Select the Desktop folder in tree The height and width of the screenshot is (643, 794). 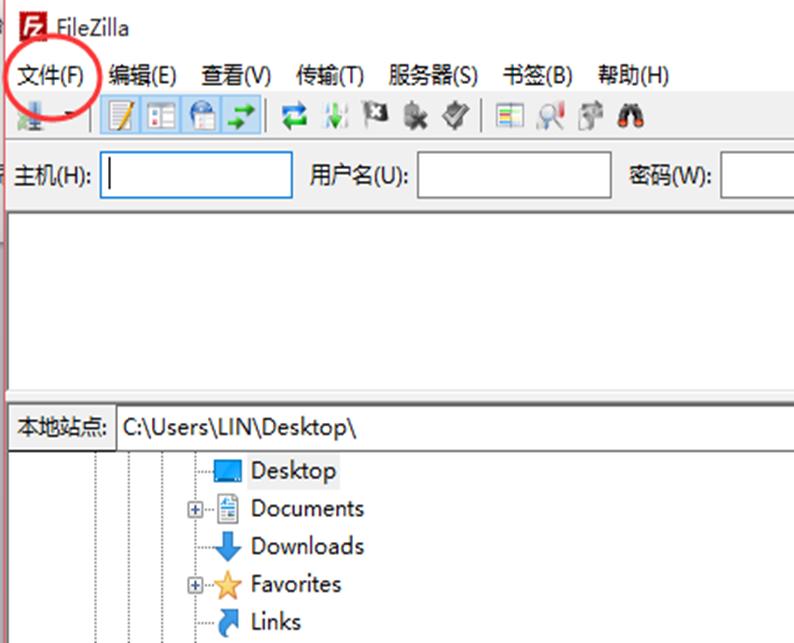[293, 471]
